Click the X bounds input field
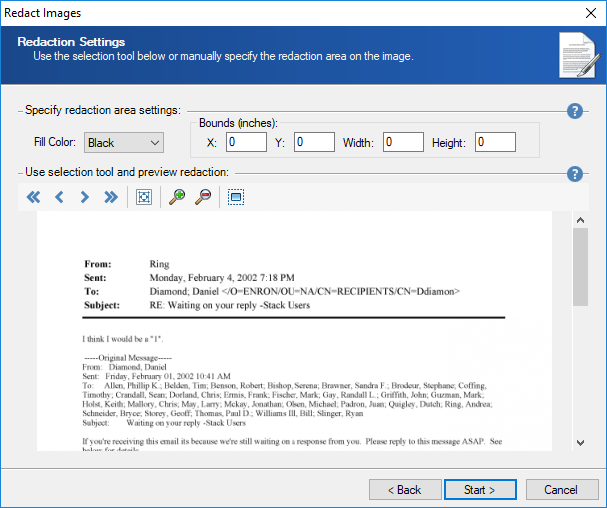 [x=246, y=142]
